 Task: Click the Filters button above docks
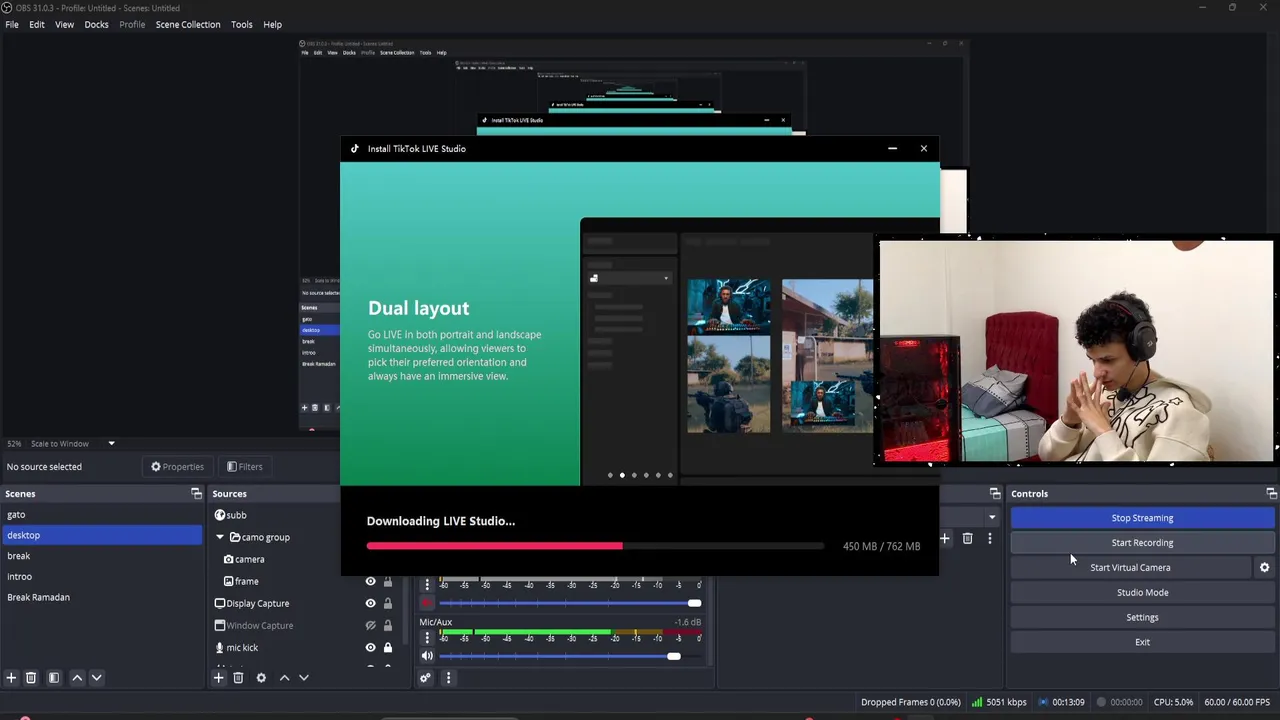244,467
